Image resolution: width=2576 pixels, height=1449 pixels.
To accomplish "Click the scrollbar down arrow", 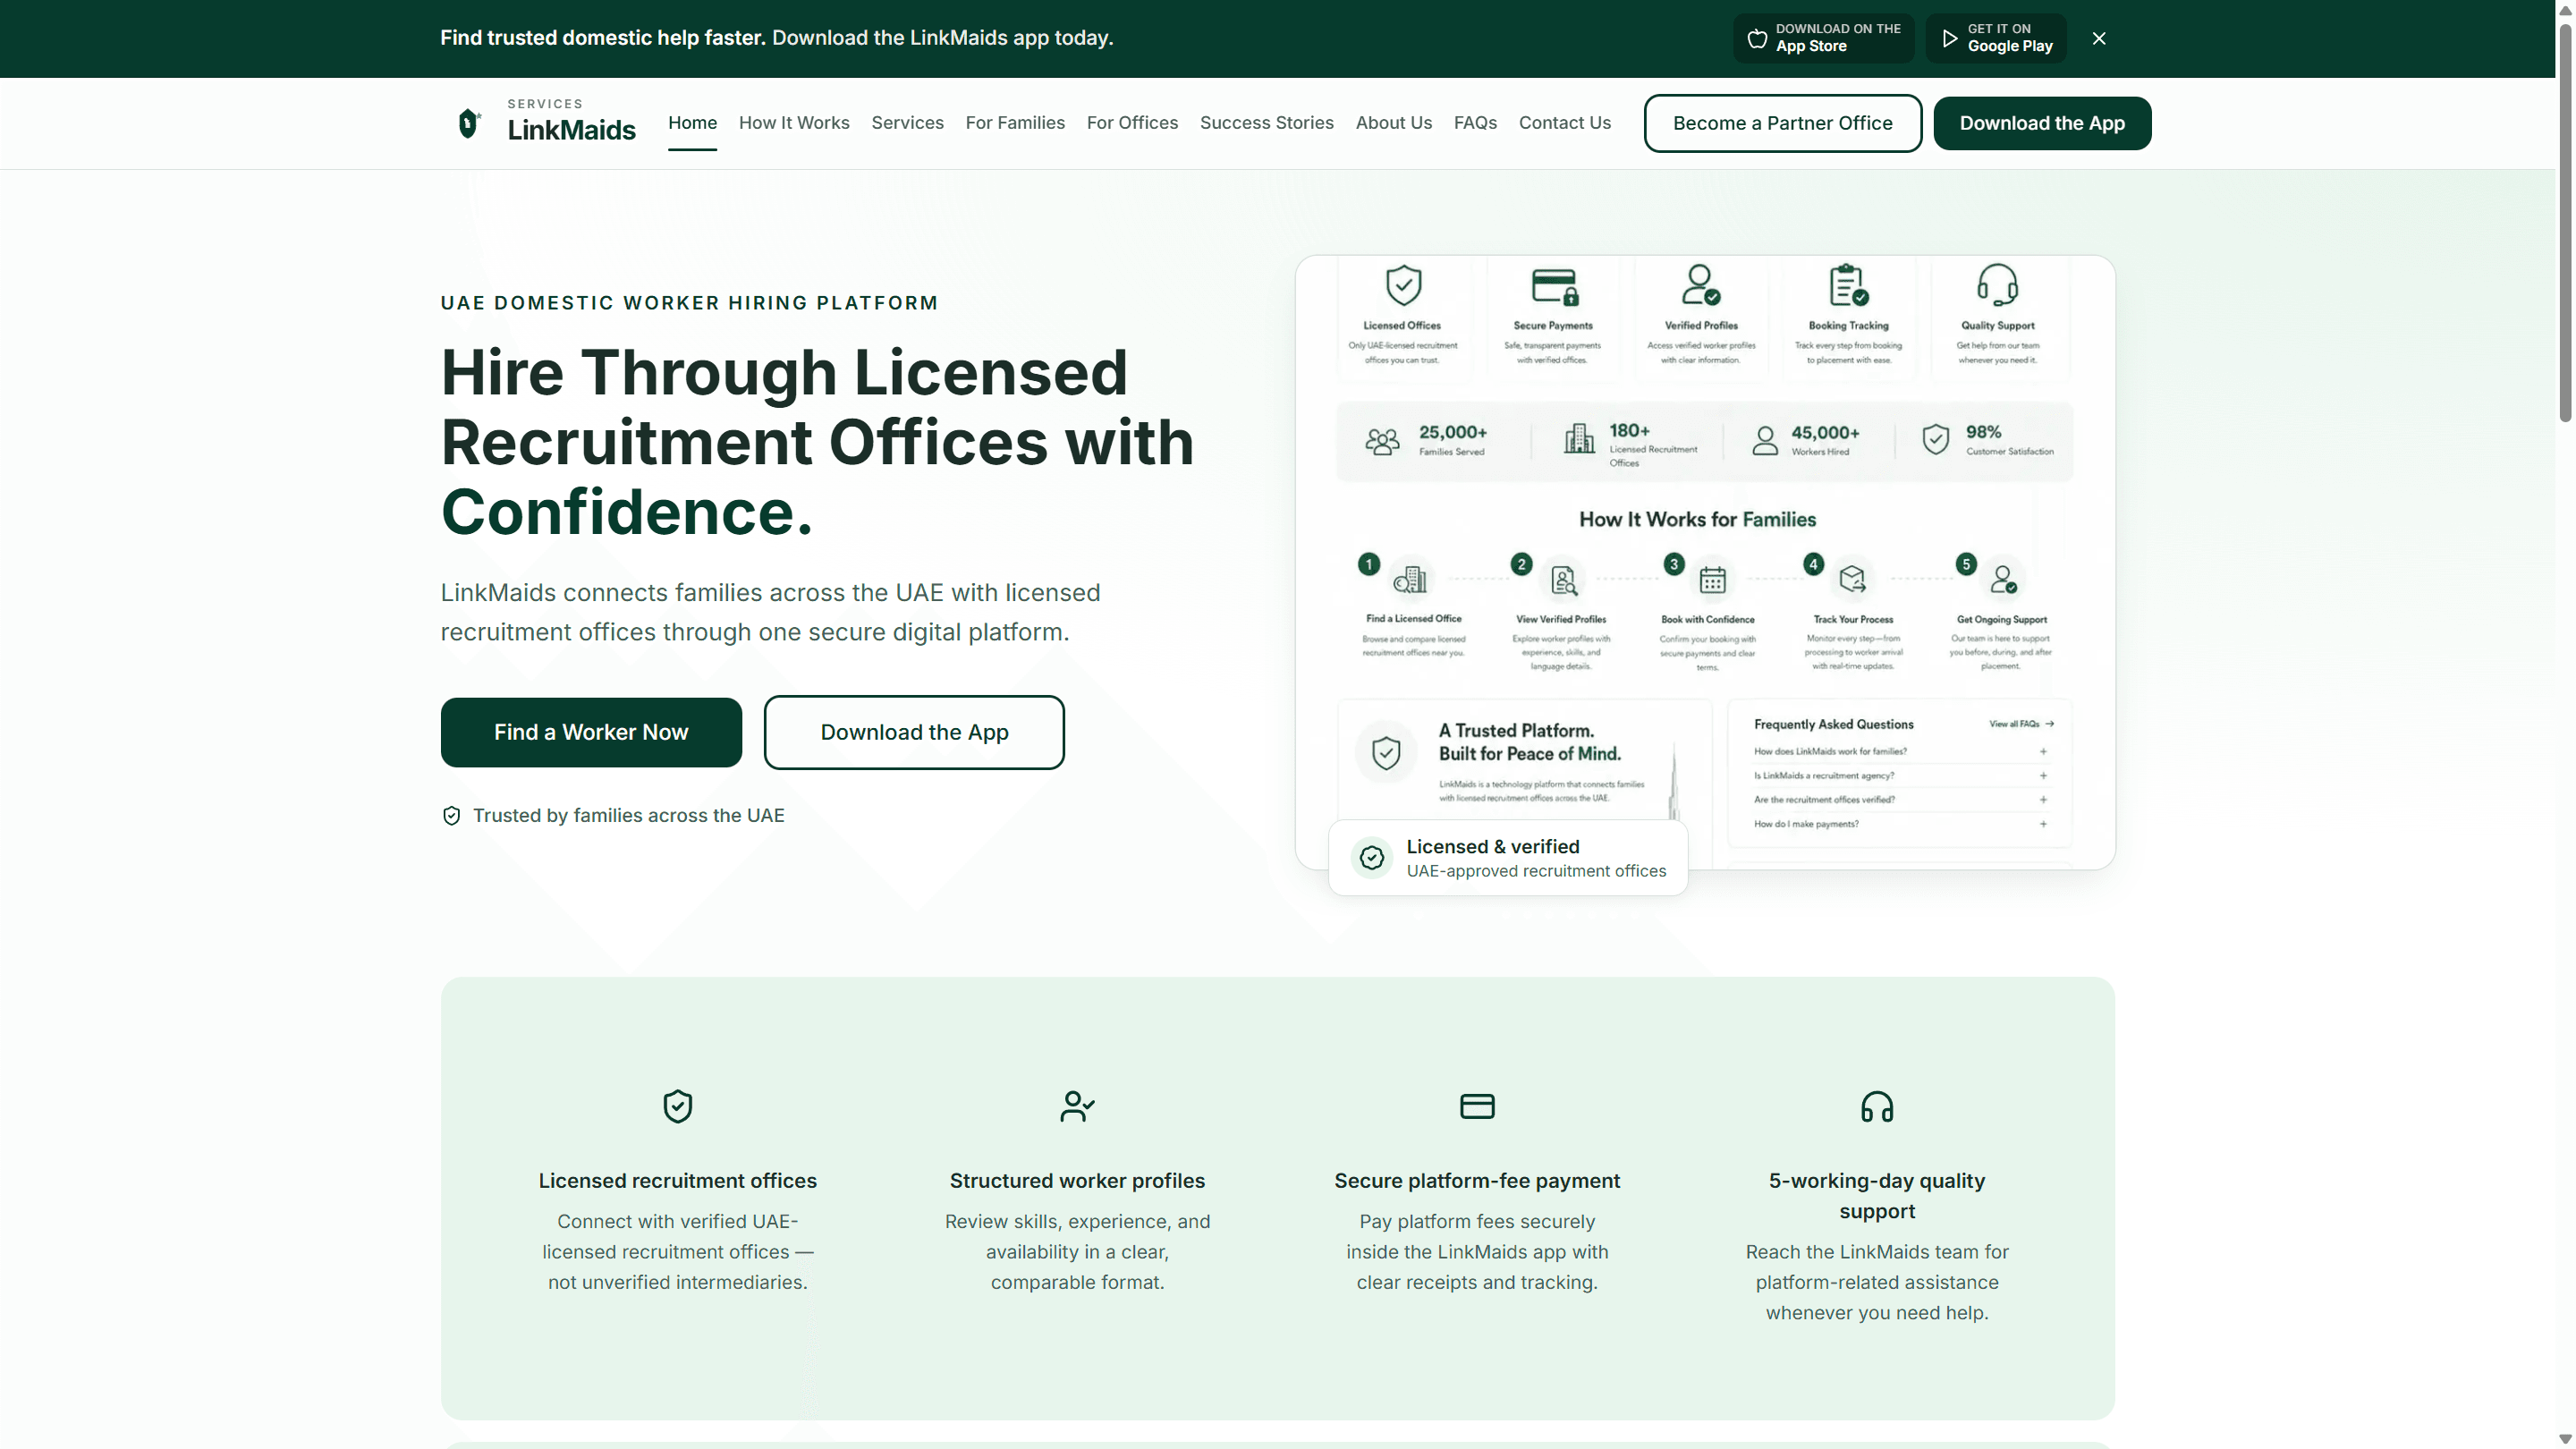I will coord(2565,1439).
